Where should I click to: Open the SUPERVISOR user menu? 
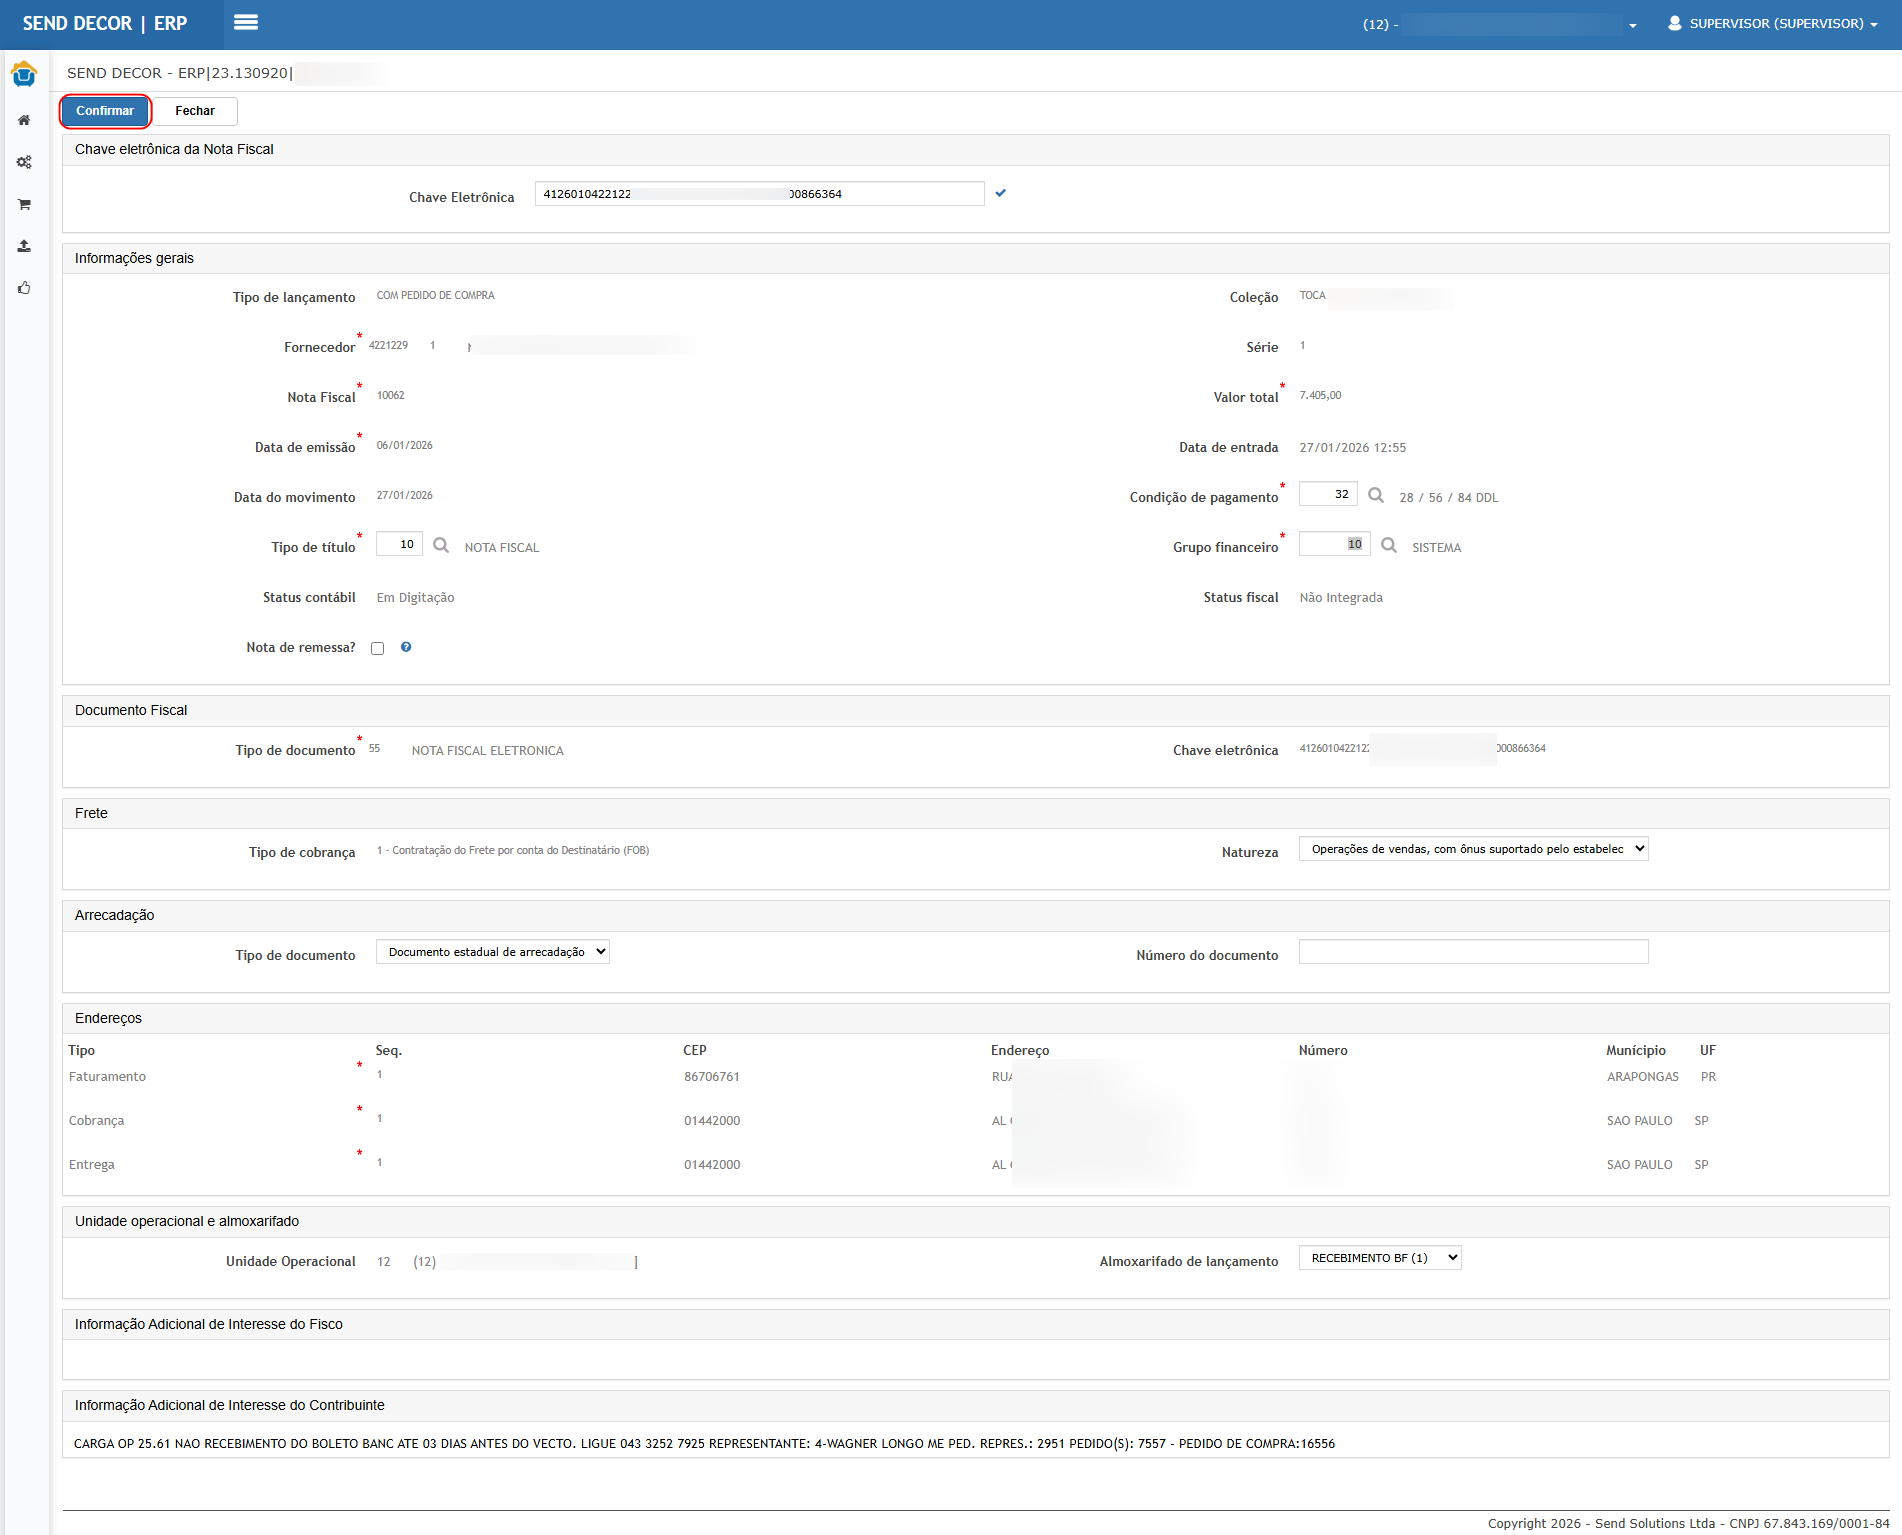pos(1773,24)
